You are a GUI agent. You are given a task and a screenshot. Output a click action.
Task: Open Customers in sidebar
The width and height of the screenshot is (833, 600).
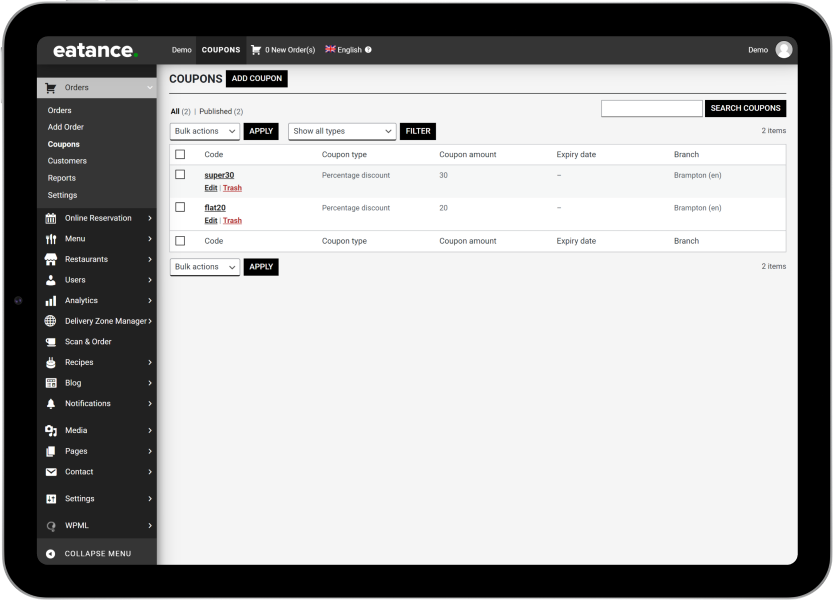coord(67,161)
